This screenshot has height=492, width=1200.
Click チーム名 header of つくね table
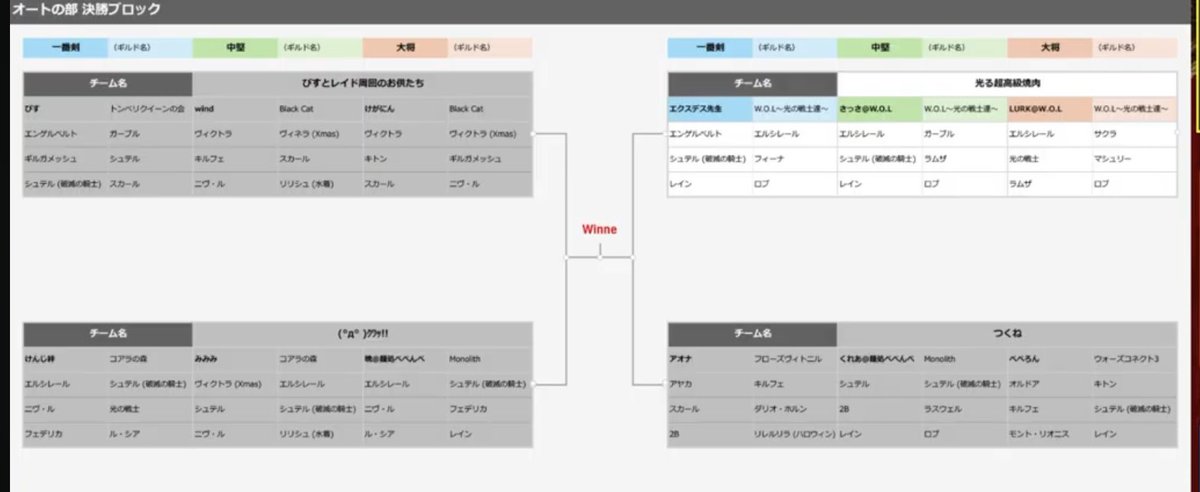tap(752, 334)
